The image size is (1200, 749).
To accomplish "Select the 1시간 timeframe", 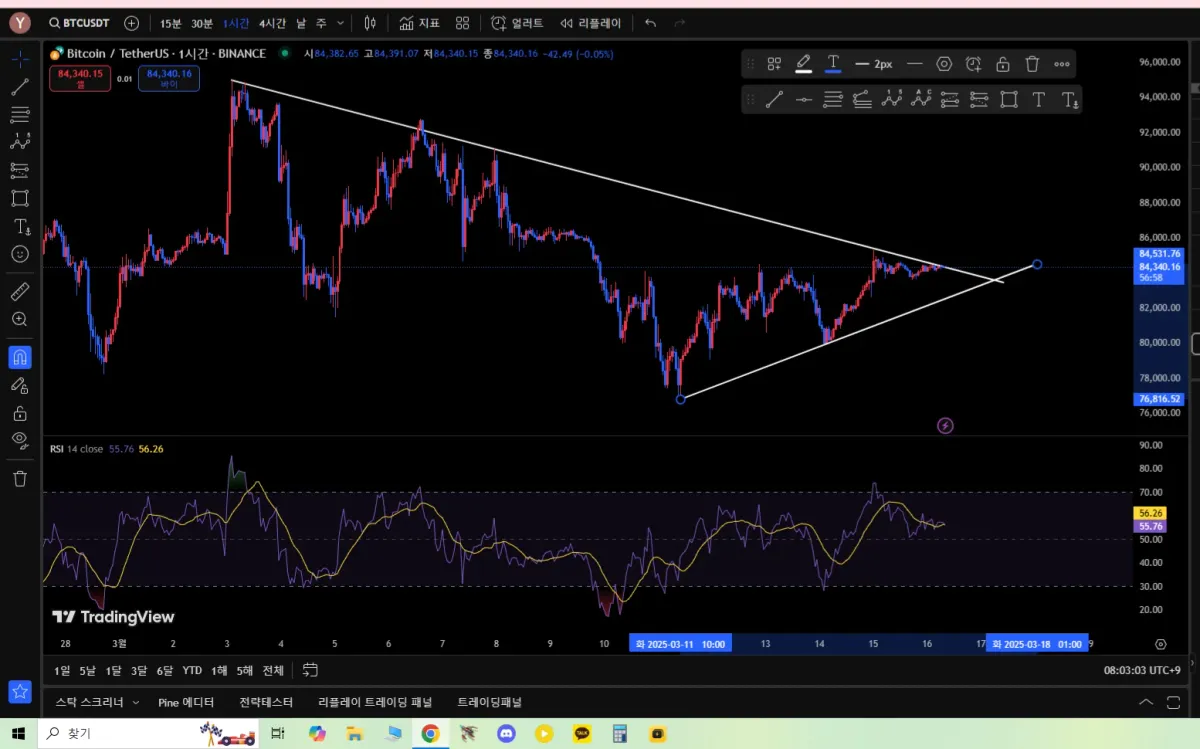I will (x=236, y=23).
